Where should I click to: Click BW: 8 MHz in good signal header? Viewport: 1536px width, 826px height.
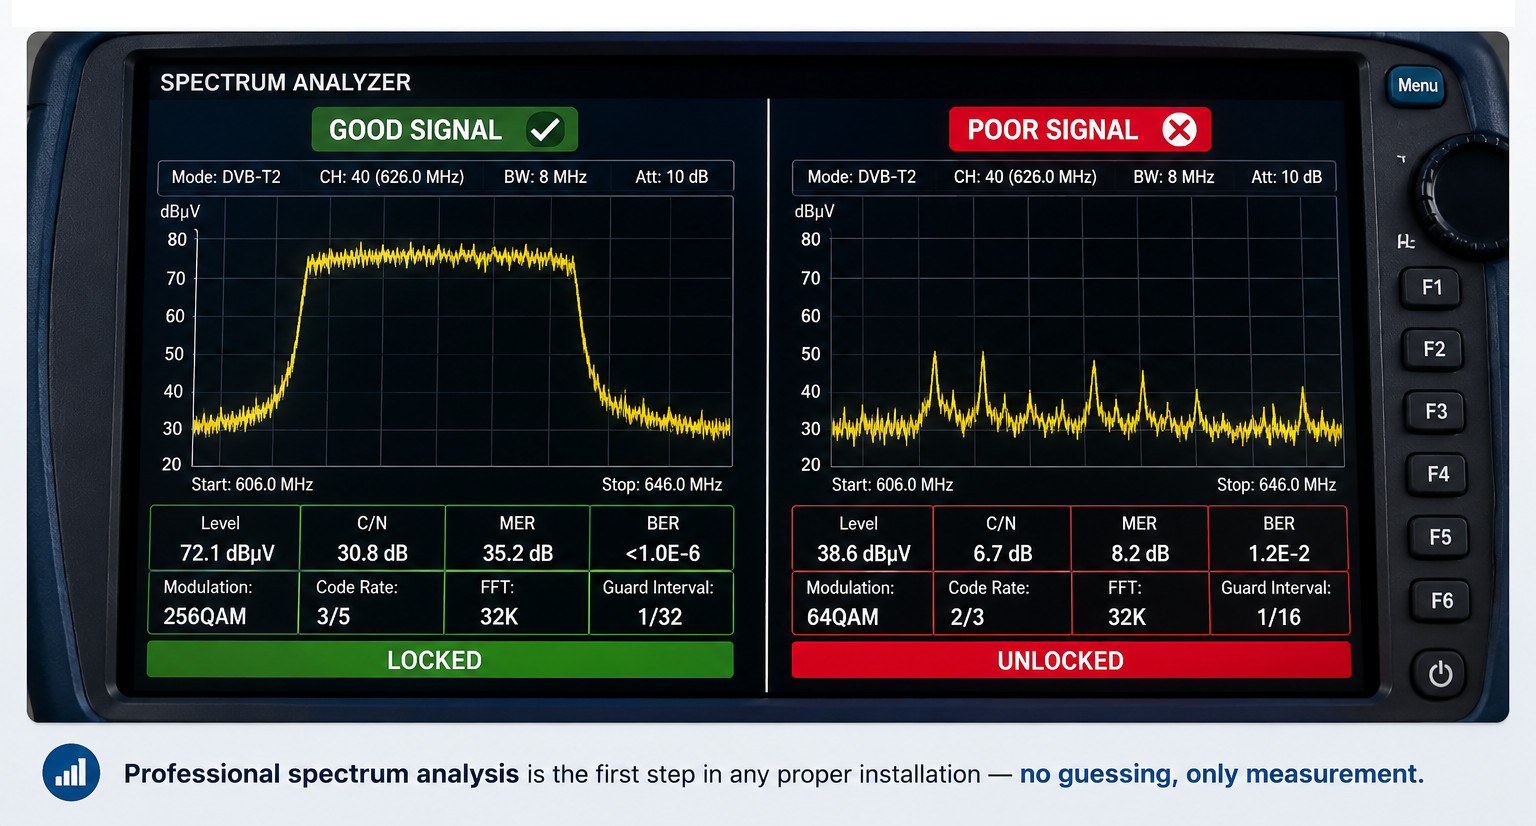pos(545,177)
